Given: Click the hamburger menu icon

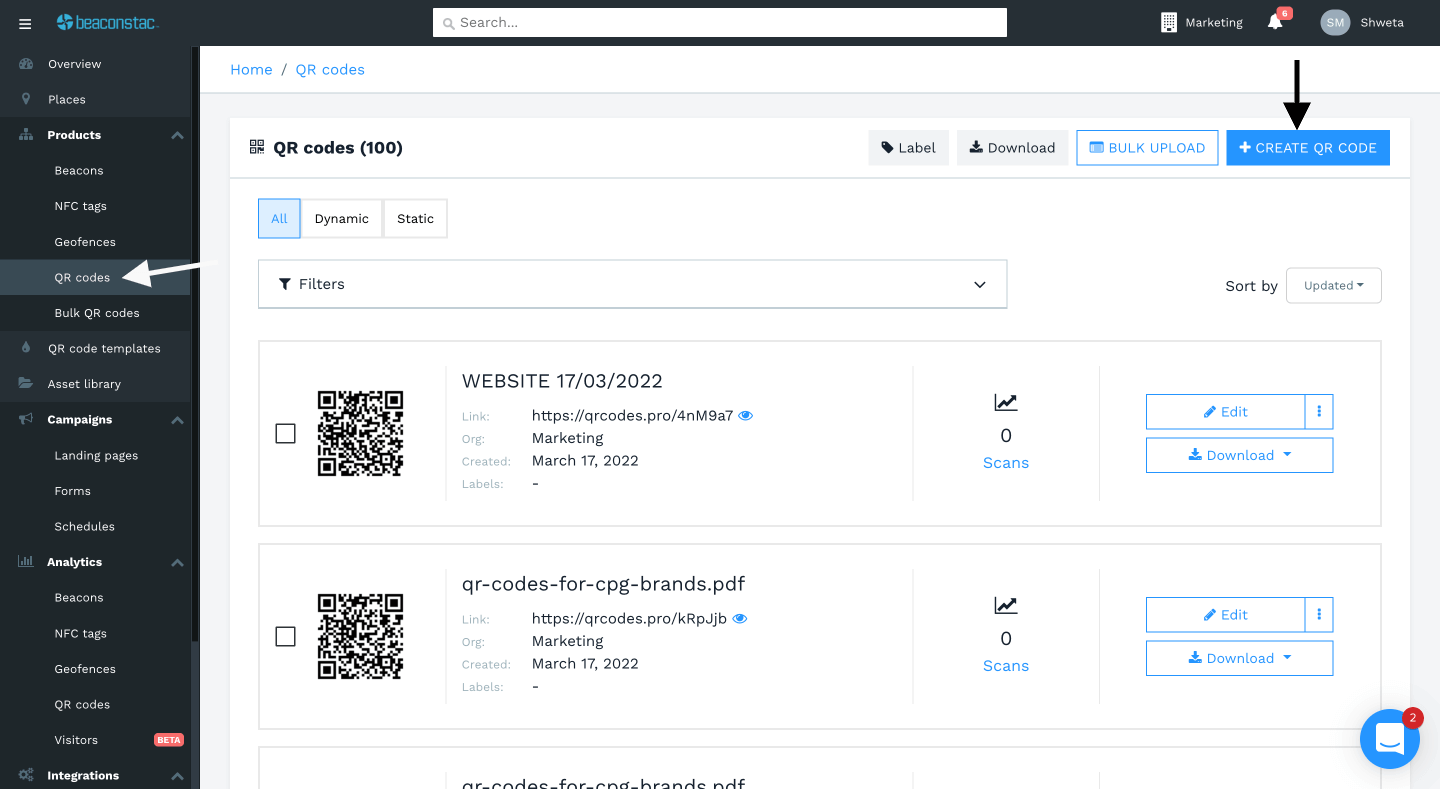Looking at the screenshot, I should tap(25, 22).
